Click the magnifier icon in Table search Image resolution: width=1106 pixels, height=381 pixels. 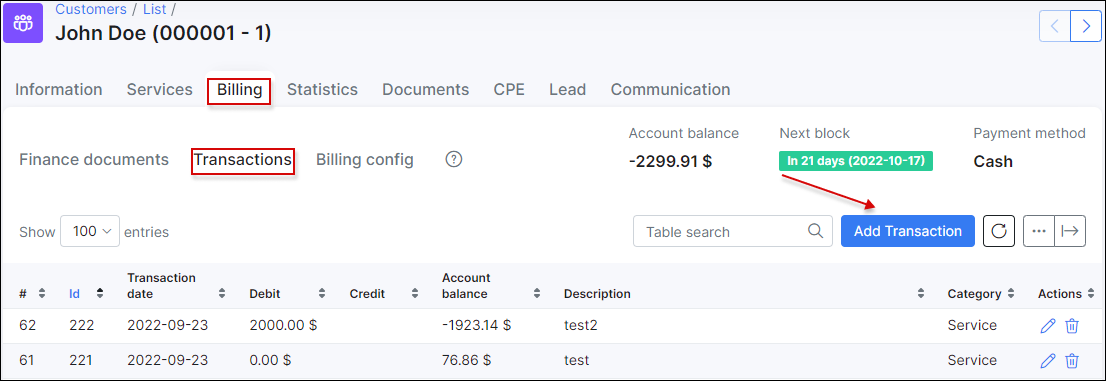pyautogui.click(x=815, y=231)
